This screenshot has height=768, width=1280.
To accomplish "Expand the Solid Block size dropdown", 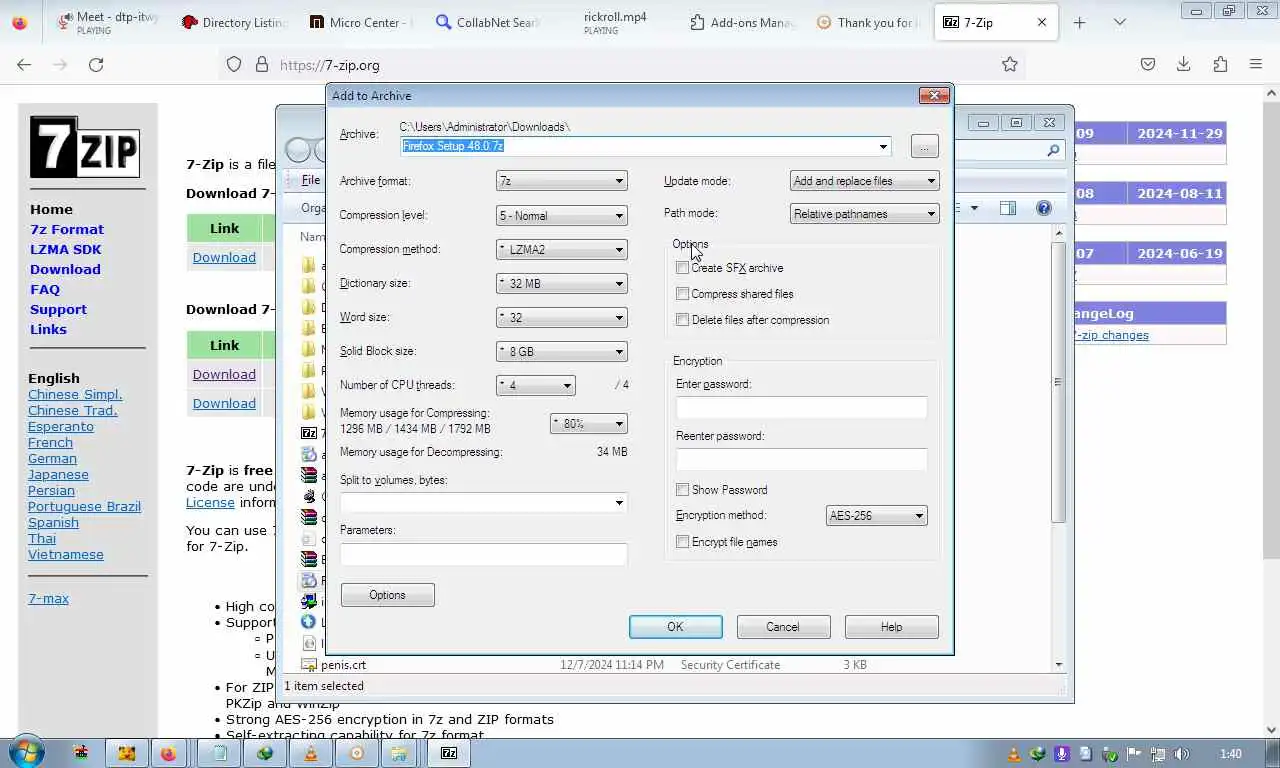I will pos(562,351).
